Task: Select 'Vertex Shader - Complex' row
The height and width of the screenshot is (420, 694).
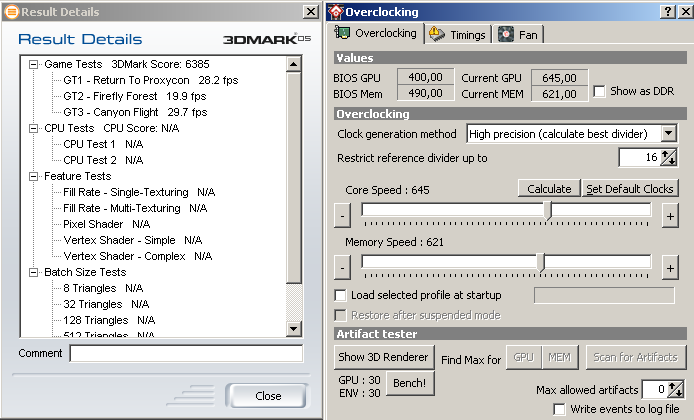Action: pos(138,256)
